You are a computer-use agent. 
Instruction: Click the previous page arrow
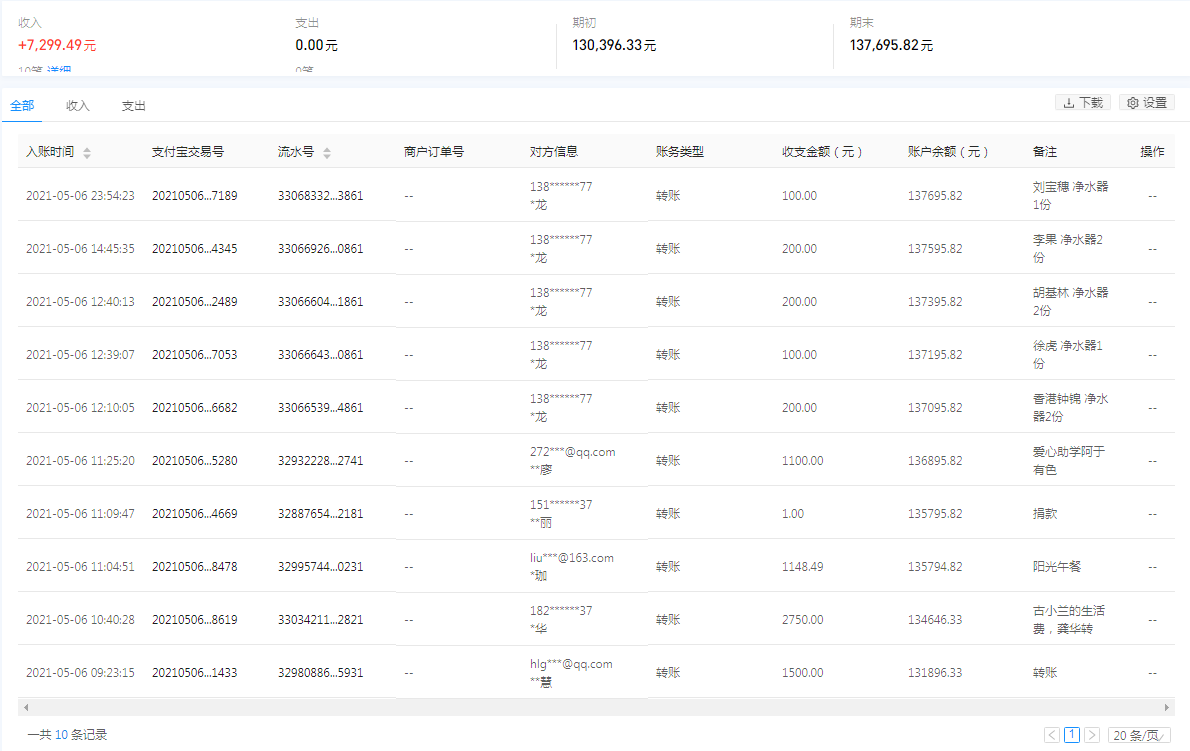click(x=1051, y=734)
